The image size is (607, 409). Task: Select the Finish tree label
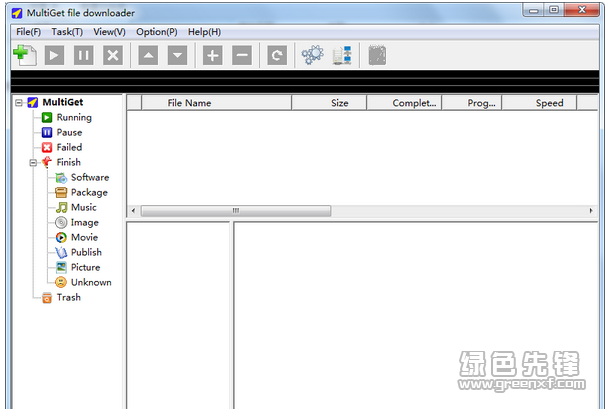[69, 163]
